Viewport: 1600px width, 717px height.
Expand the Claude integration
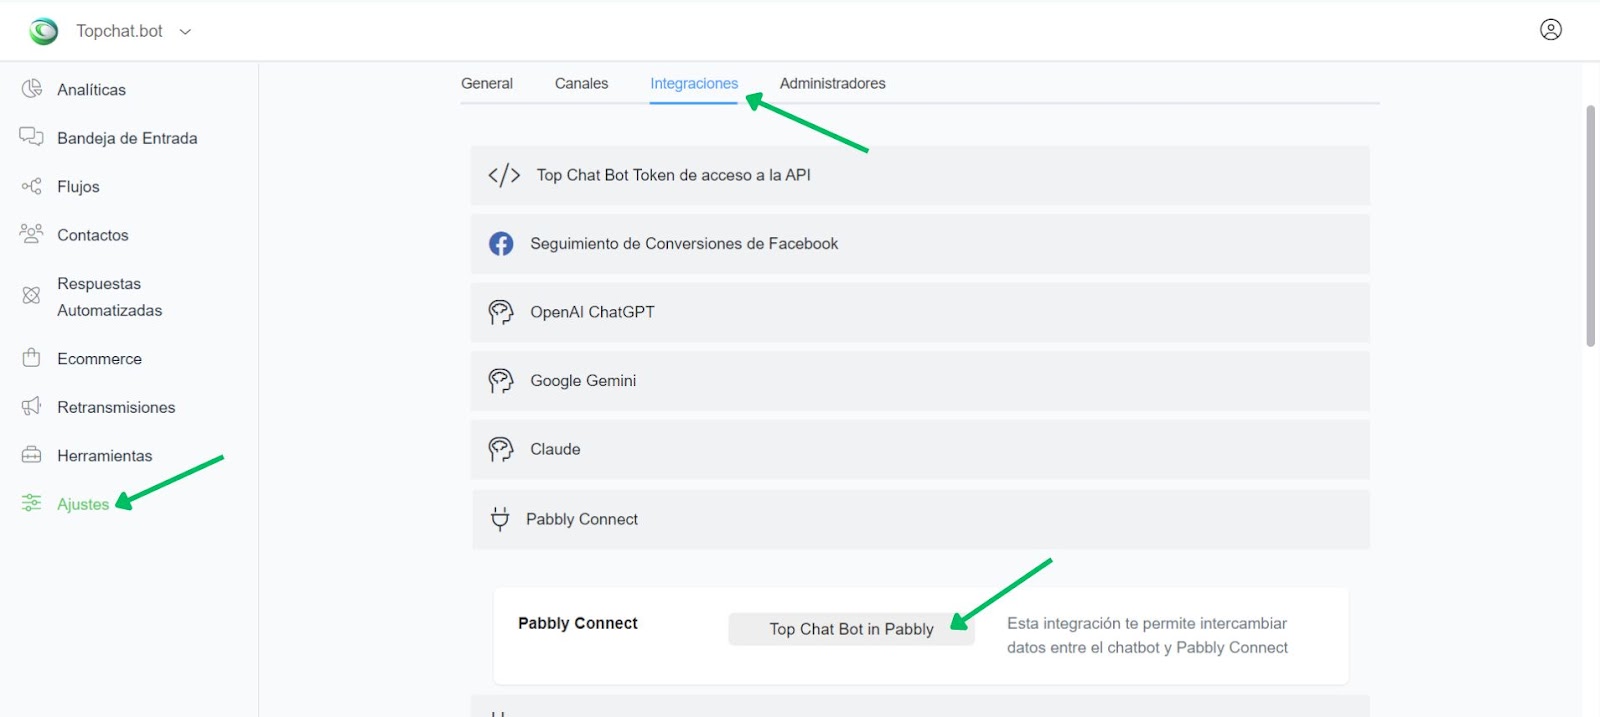click(x=920, y=450)
